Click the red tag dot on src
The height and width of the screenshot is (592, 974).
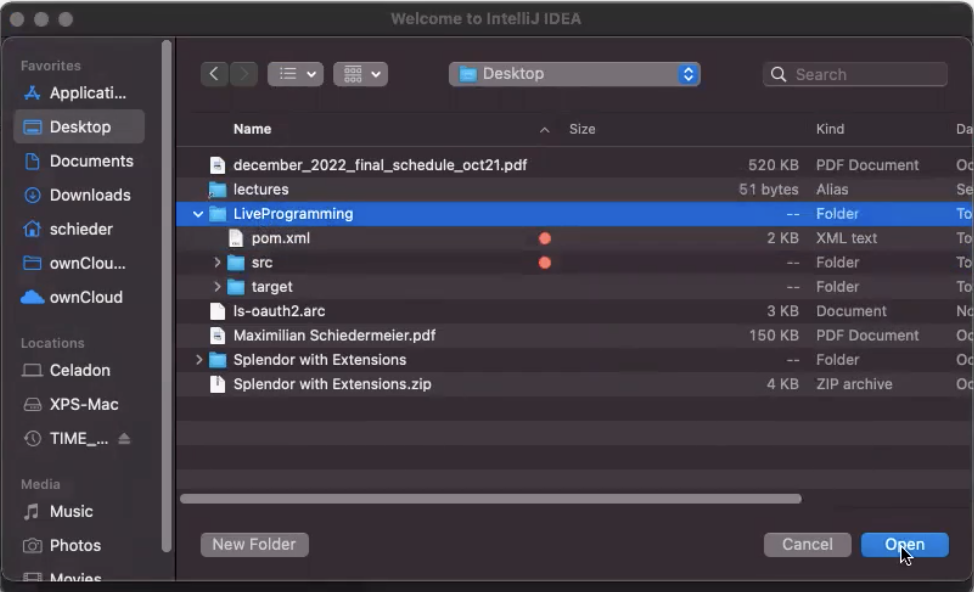545,263
